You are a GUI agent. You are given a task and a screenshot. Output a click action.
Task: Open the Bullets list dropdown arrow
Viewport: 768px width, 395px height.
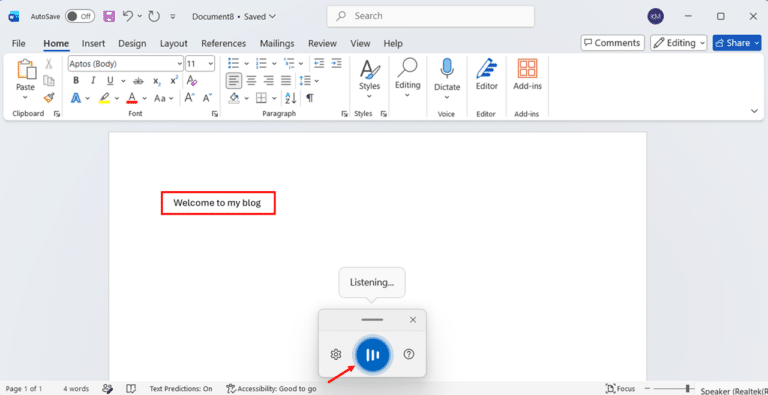[246, 64]
